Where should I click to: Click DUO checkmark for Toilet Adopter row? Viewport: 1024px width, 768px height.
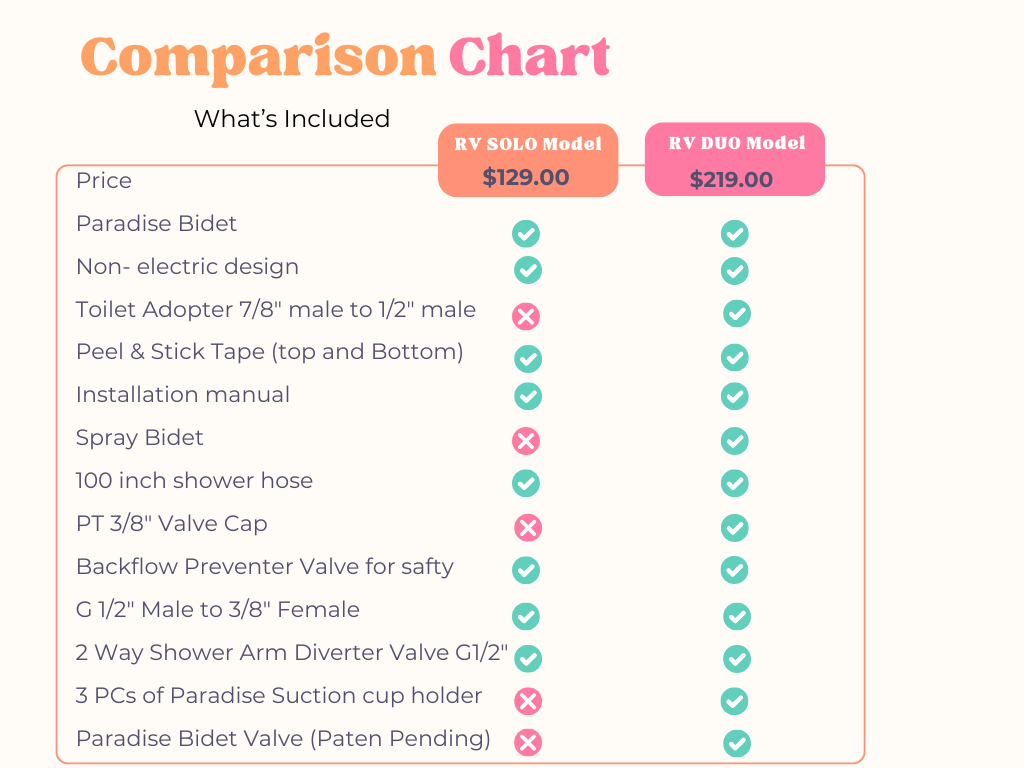pos(737,314)
